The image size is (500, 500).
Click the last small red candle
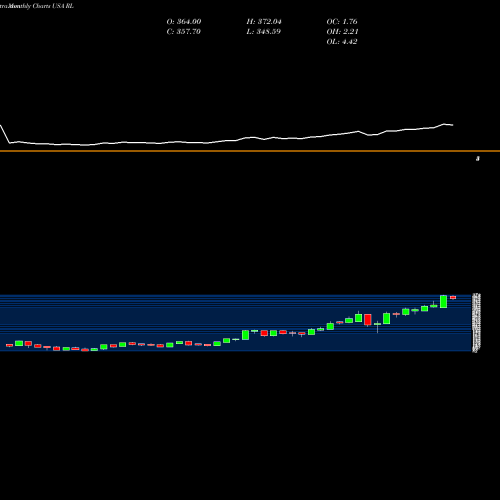(x=453, y=297)
